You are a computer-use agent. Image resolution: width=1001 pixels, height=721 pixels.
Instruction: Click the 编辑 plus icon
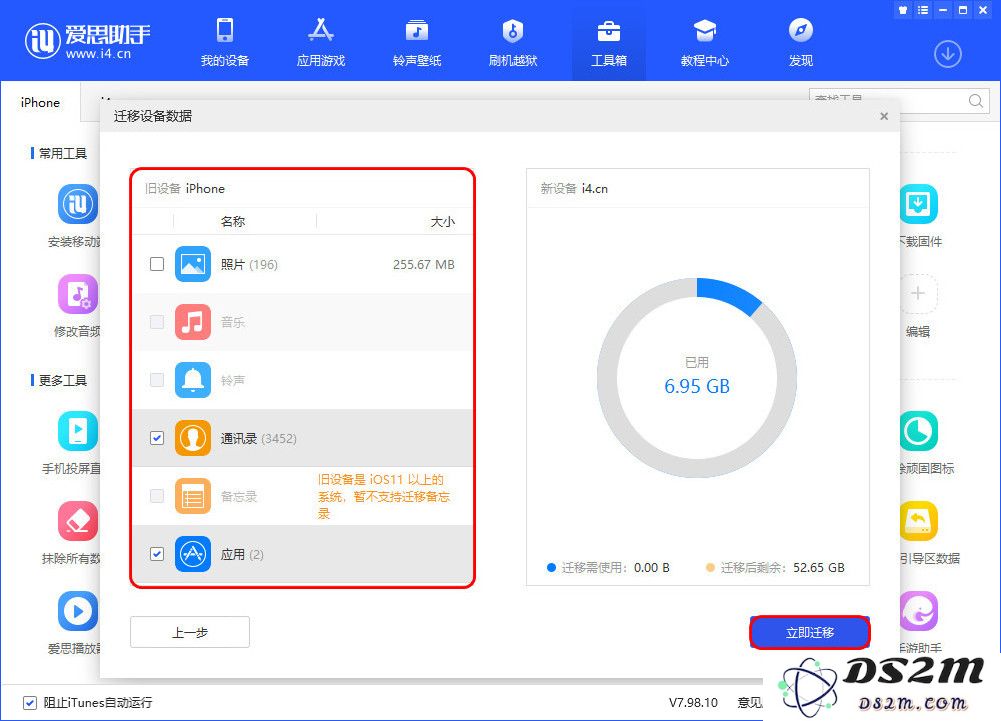(x=919, y=294)
